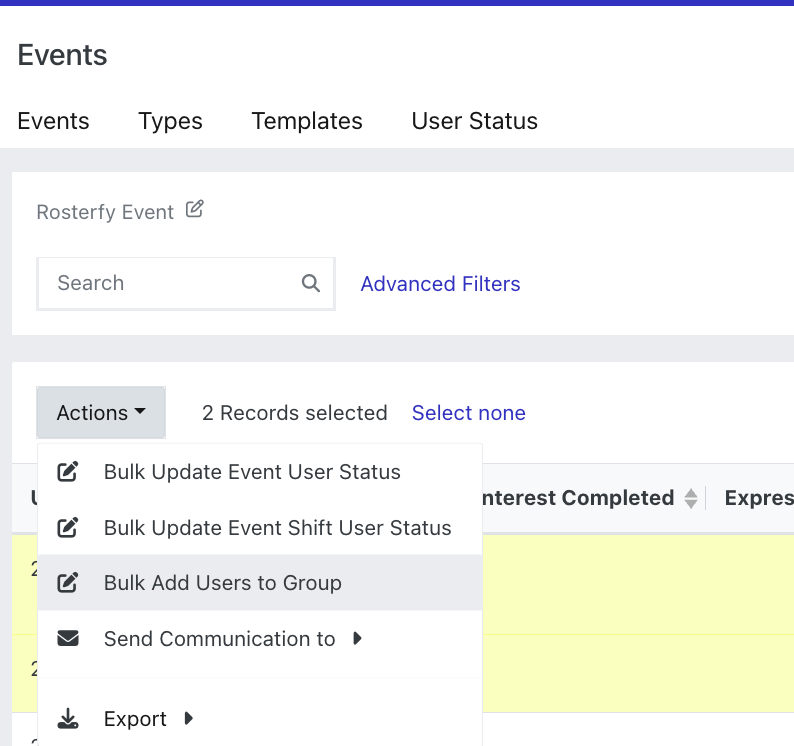Click the envelope icon for Send Communication
This screenshot has height=746, width=794.
68,639
